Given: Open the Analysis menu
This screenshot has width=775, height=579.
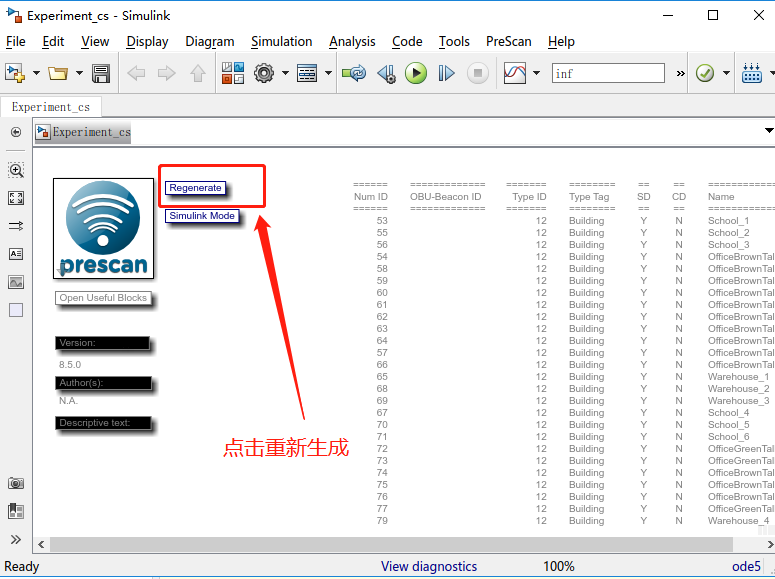Looking at the screenshot, I should pos(352,42).
